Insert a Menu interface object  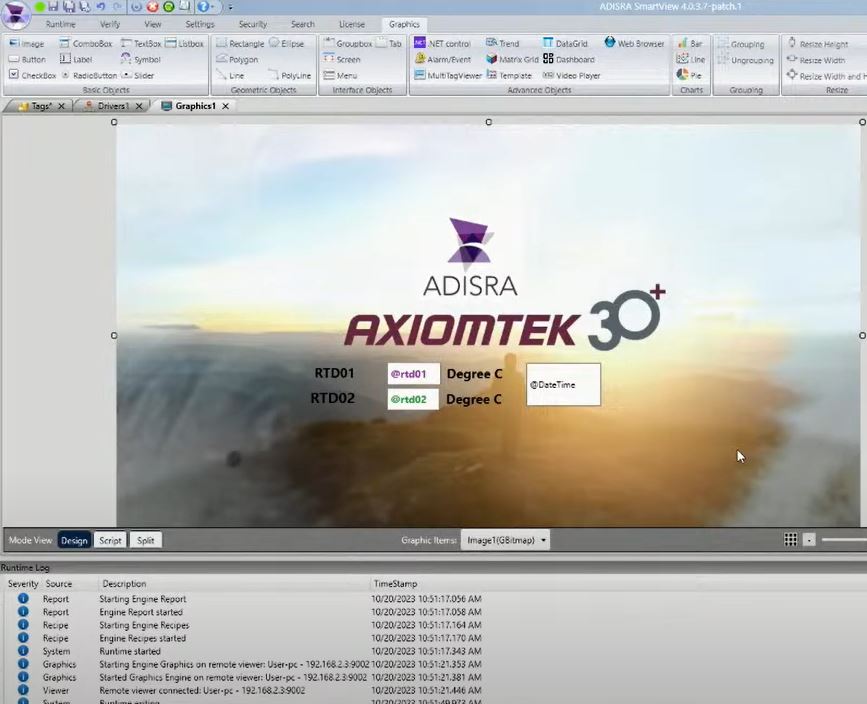click(x=340, y=75)
